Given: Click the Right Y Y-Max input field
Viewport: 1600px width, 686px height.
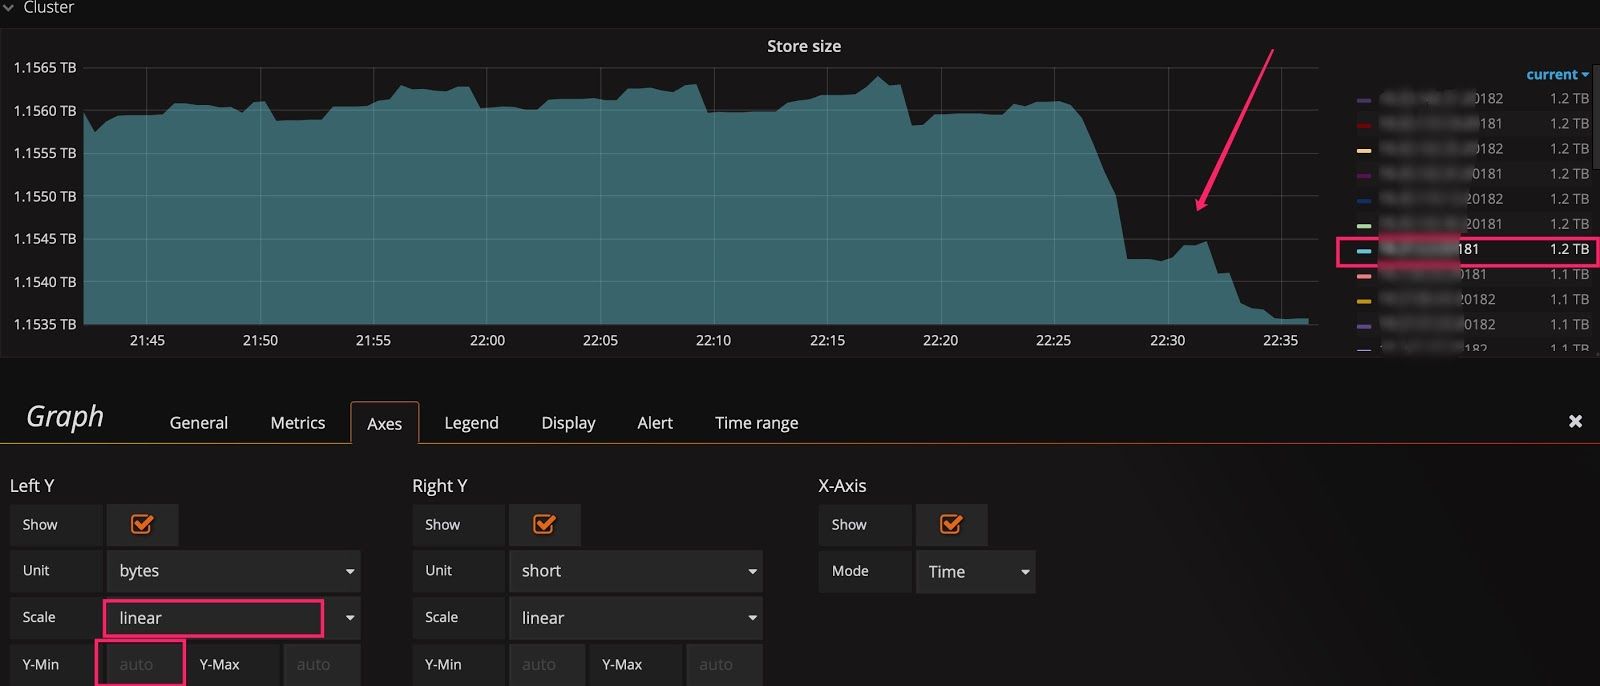Looking at the screenshot, I should tap(724, 664).
